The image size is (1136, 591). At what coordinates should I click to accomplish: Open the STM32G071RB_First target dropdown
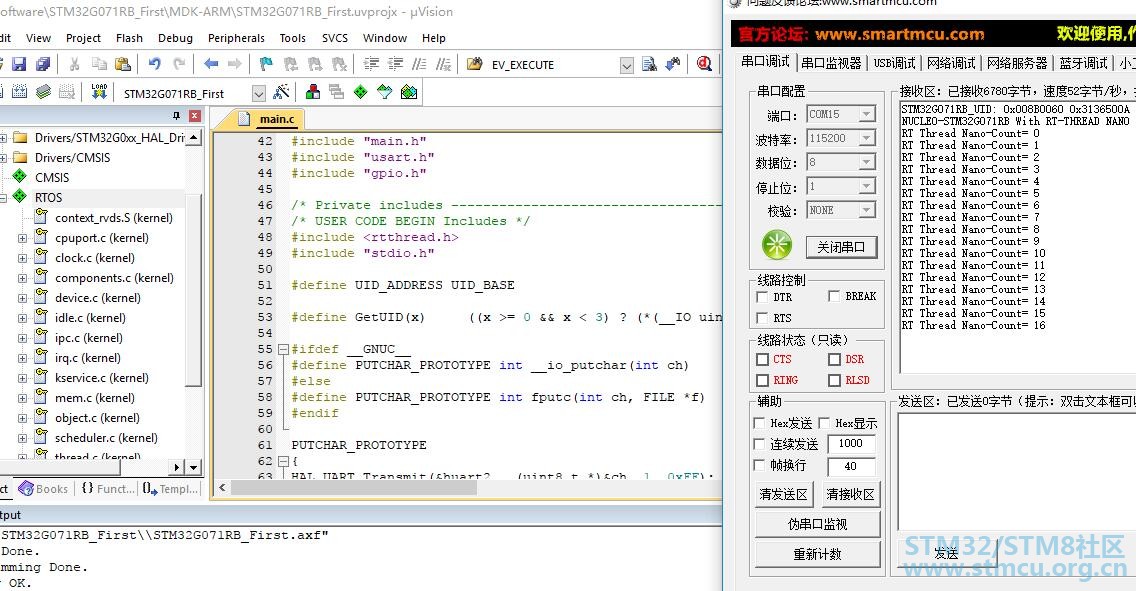click(259, 93)
